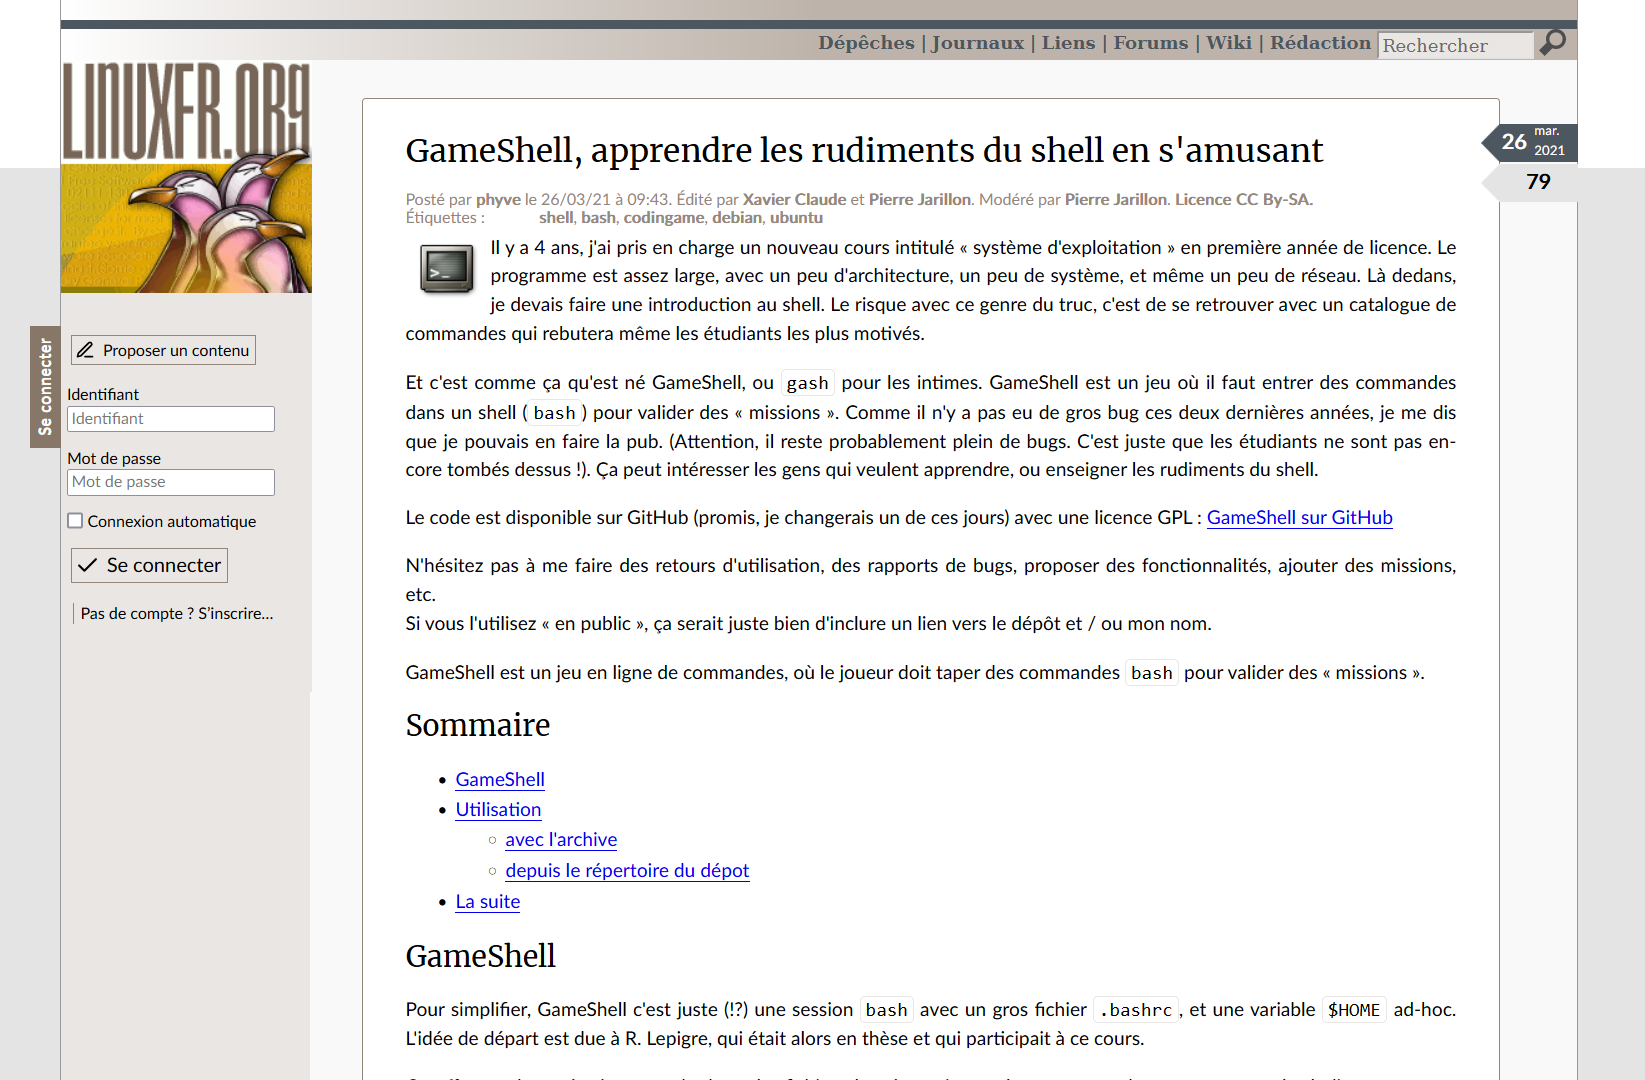Click the terminal icon beside the article
1645x1080 pixels.
[x=446, y=269]
